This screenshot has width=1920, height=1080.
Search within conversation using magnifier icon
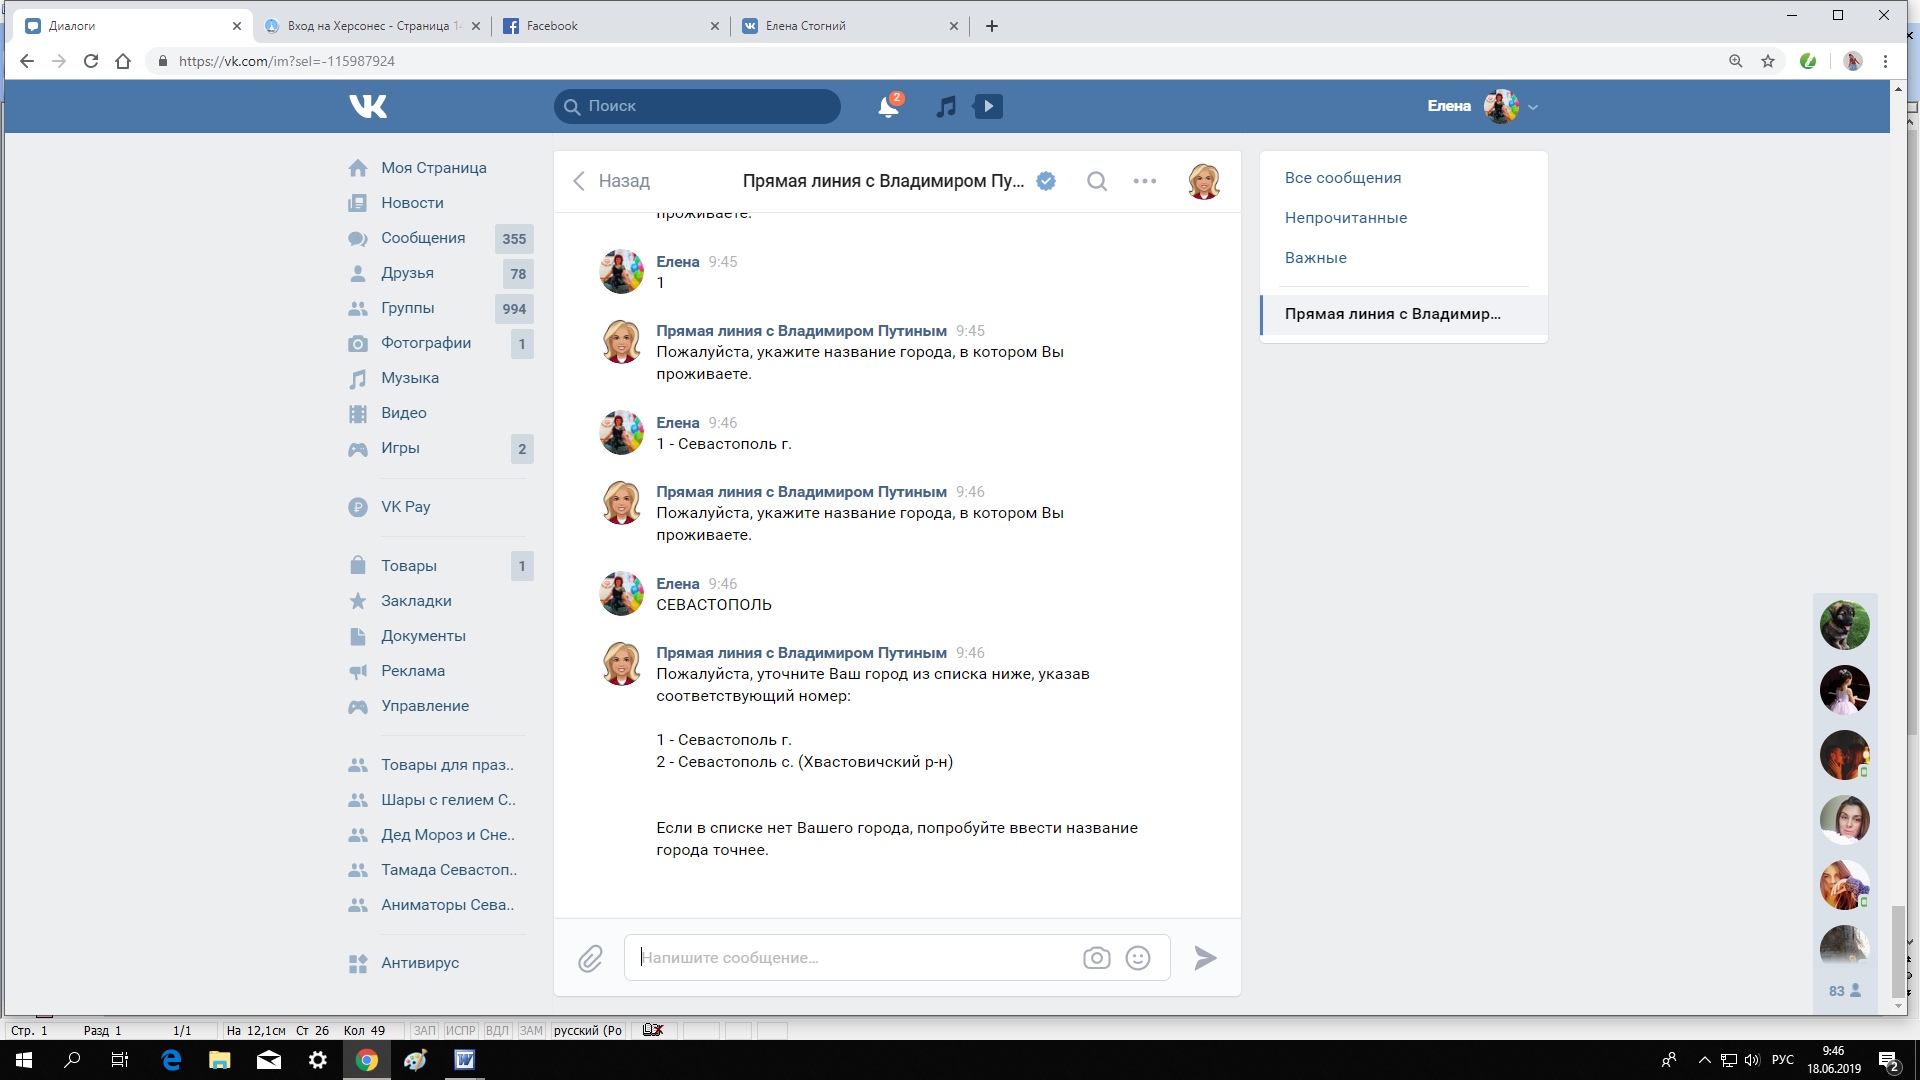pyautogui.click(x=1097, y=181)
